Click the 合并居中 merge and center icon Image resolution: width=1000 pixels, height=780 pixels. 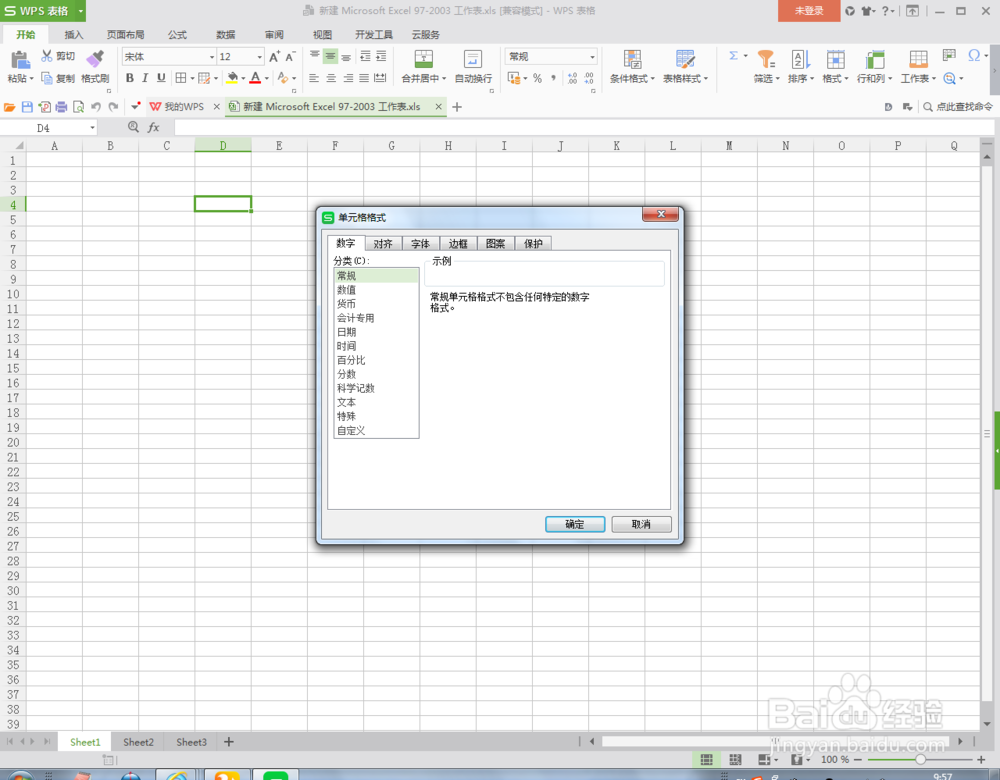coord(423,59)
